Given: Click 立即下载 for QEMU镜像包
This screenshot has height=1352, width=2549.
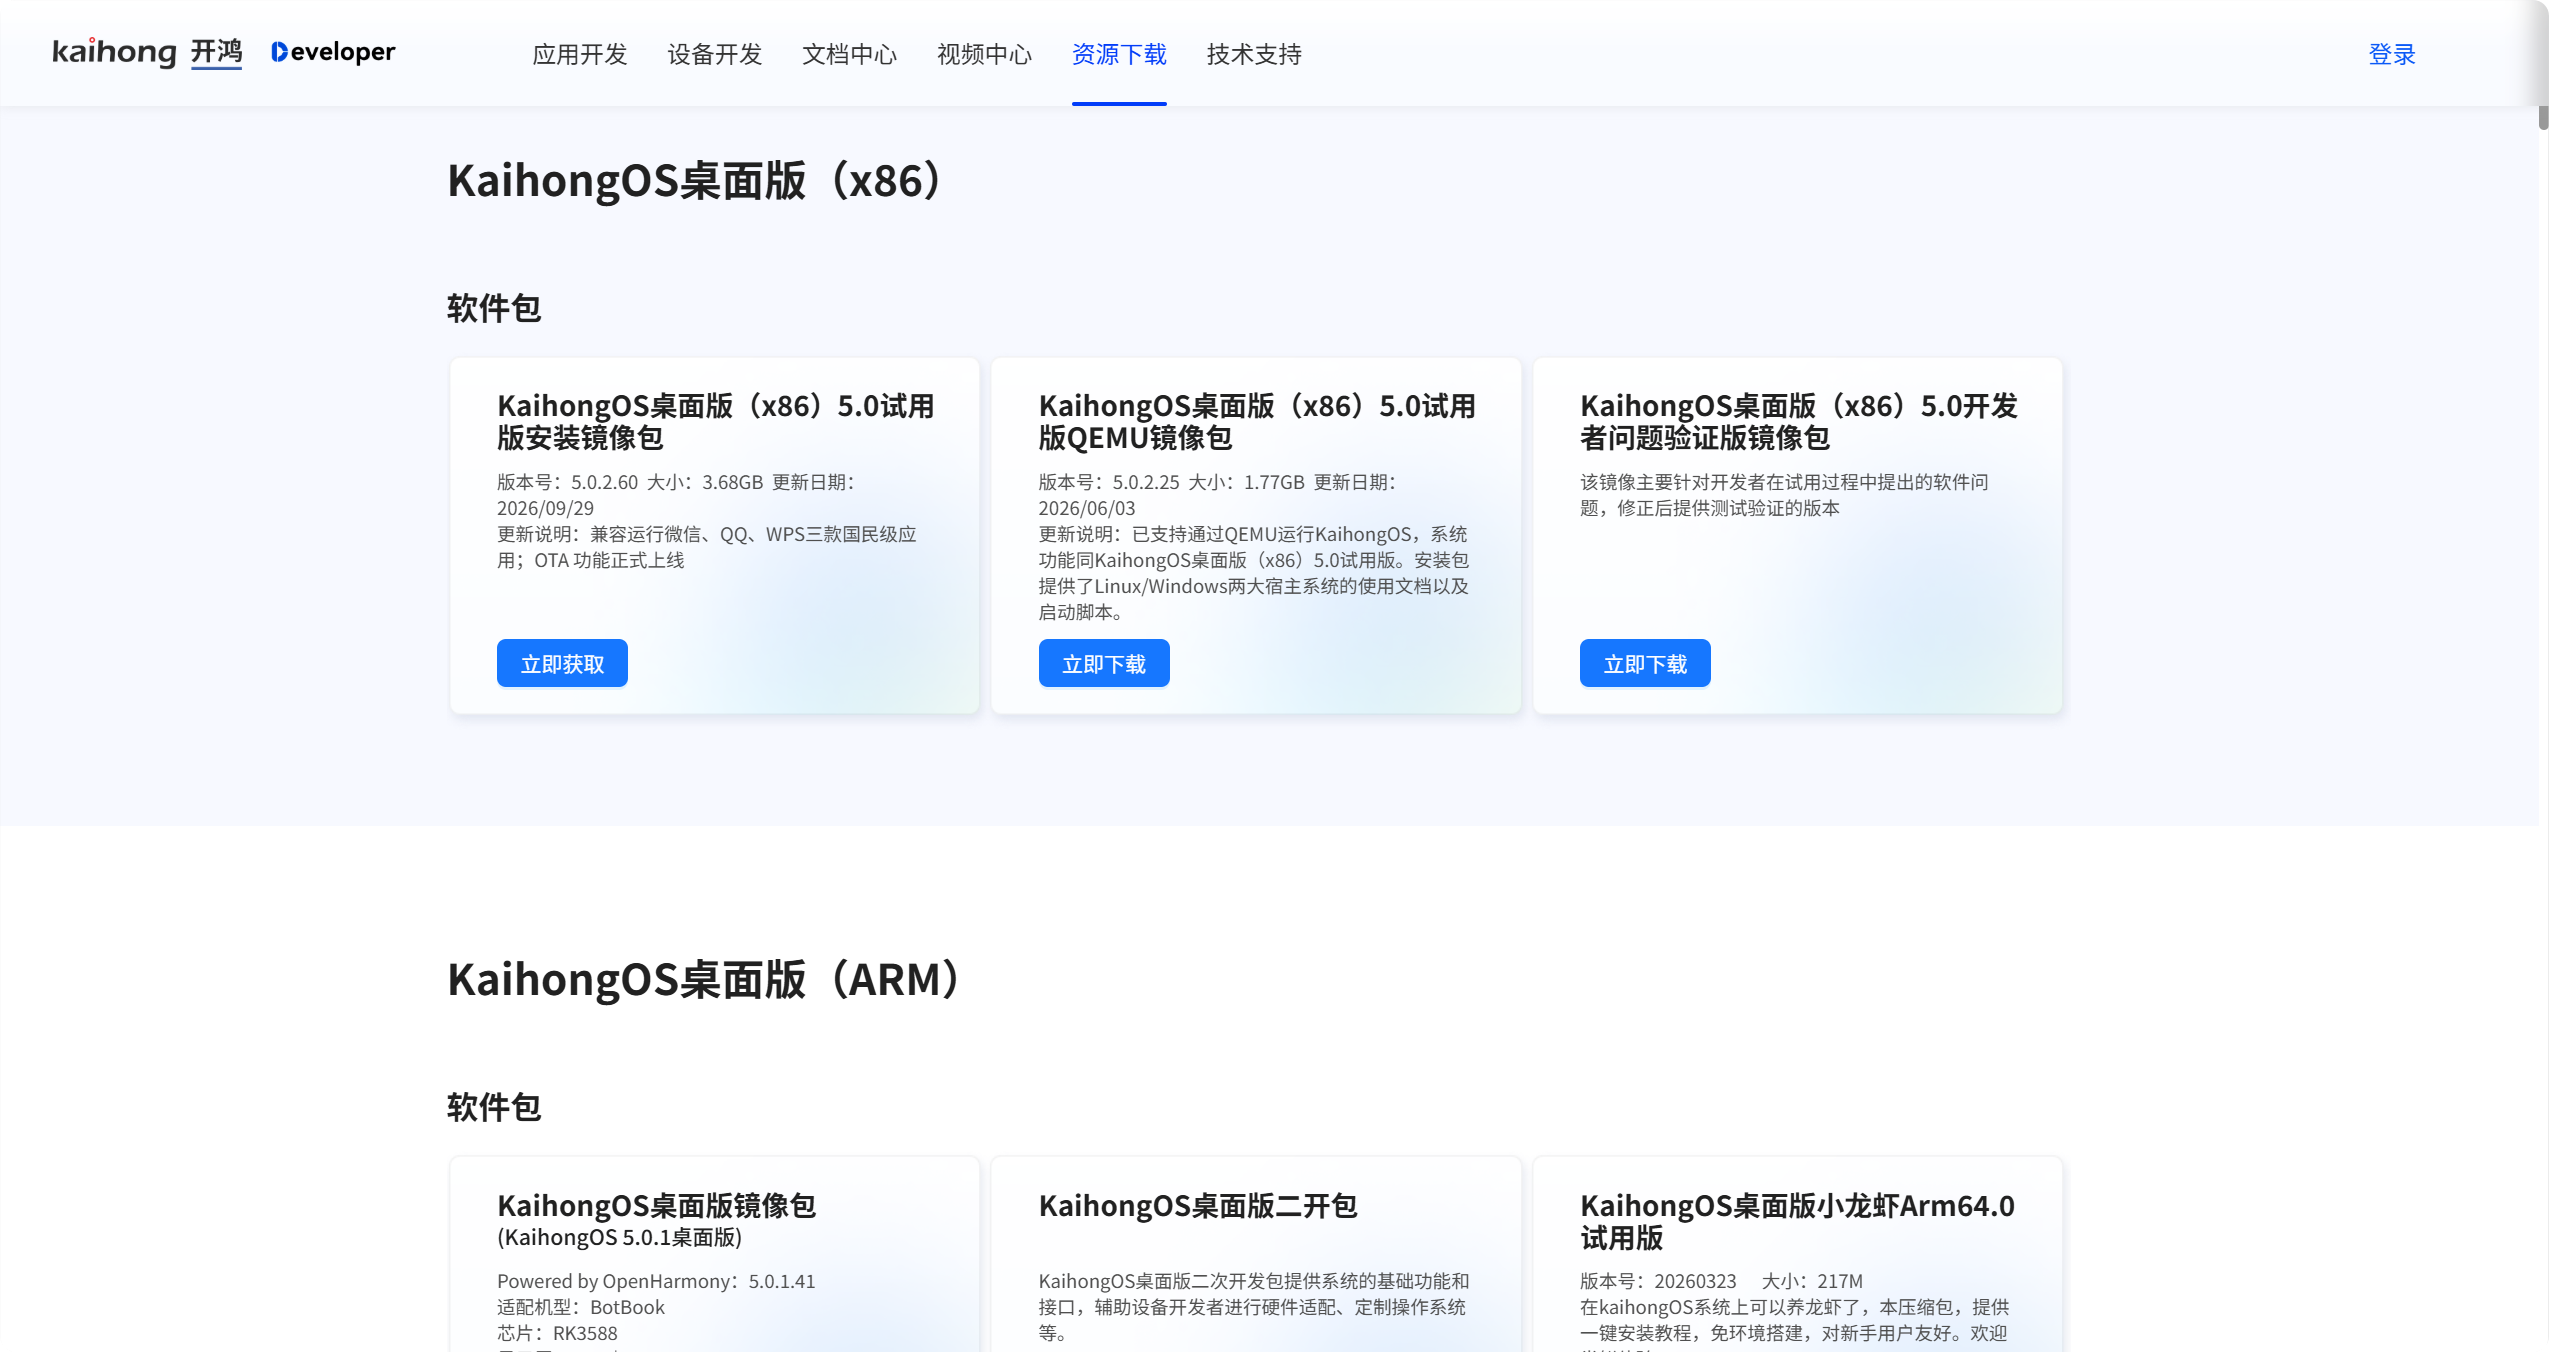Looking at the screenshot, I should 1104,663.
